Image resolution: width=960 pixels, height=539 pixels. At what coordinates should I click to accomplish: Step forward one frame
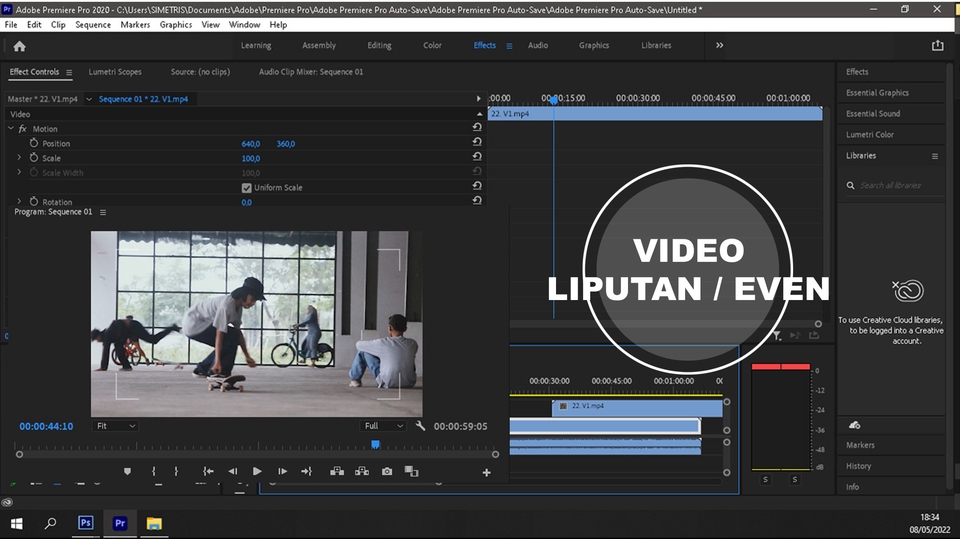pos(282,472)
